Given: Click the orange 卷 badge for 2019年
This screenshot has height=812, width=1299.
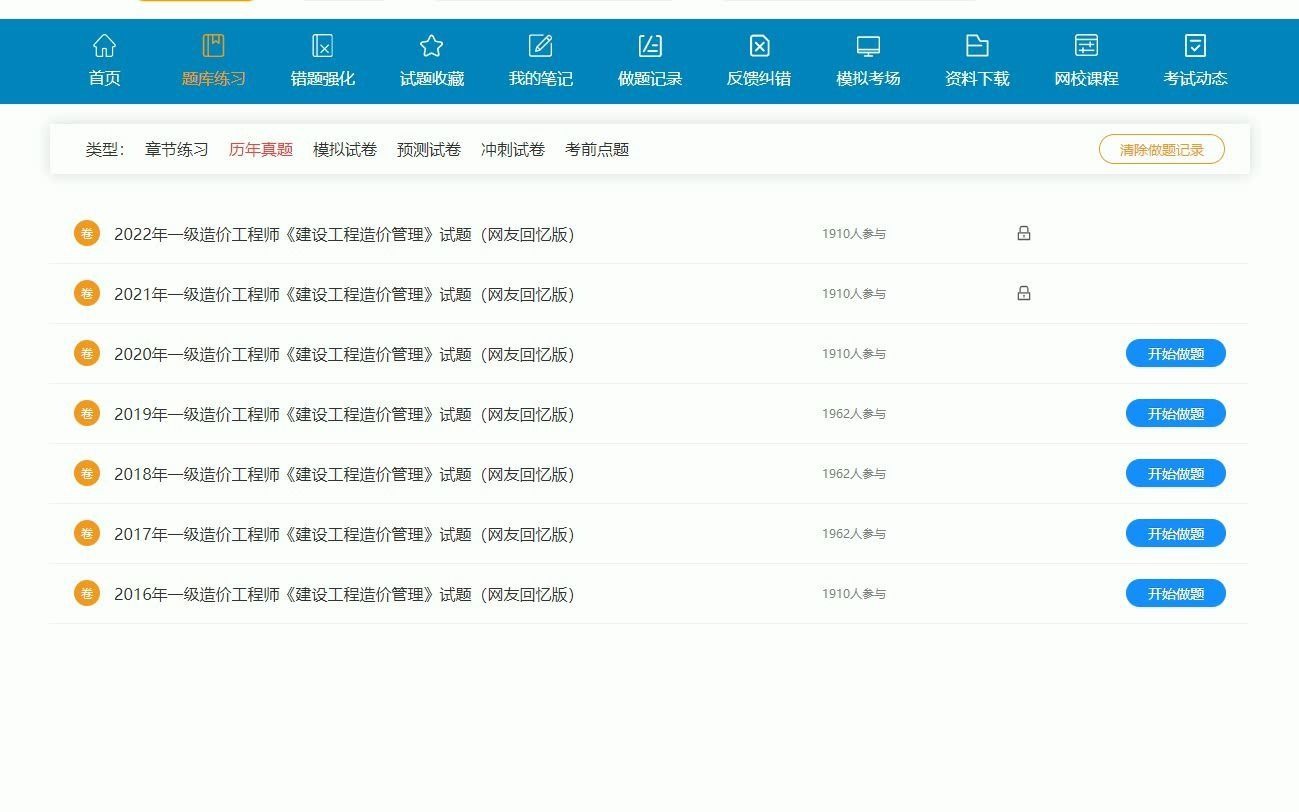Looking at the screenshot, I should (87, 413).
